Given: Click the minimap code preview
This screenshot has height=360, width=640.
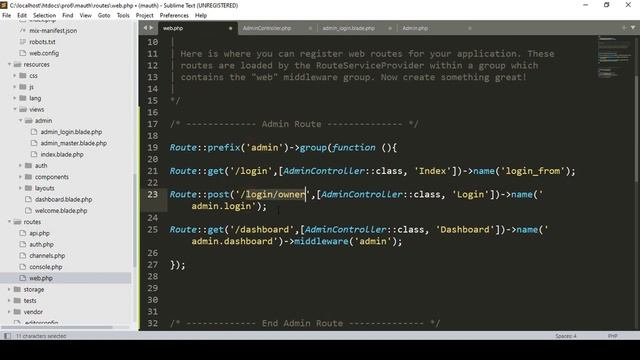Looking at the screenshot, I should tap(614, 56).
